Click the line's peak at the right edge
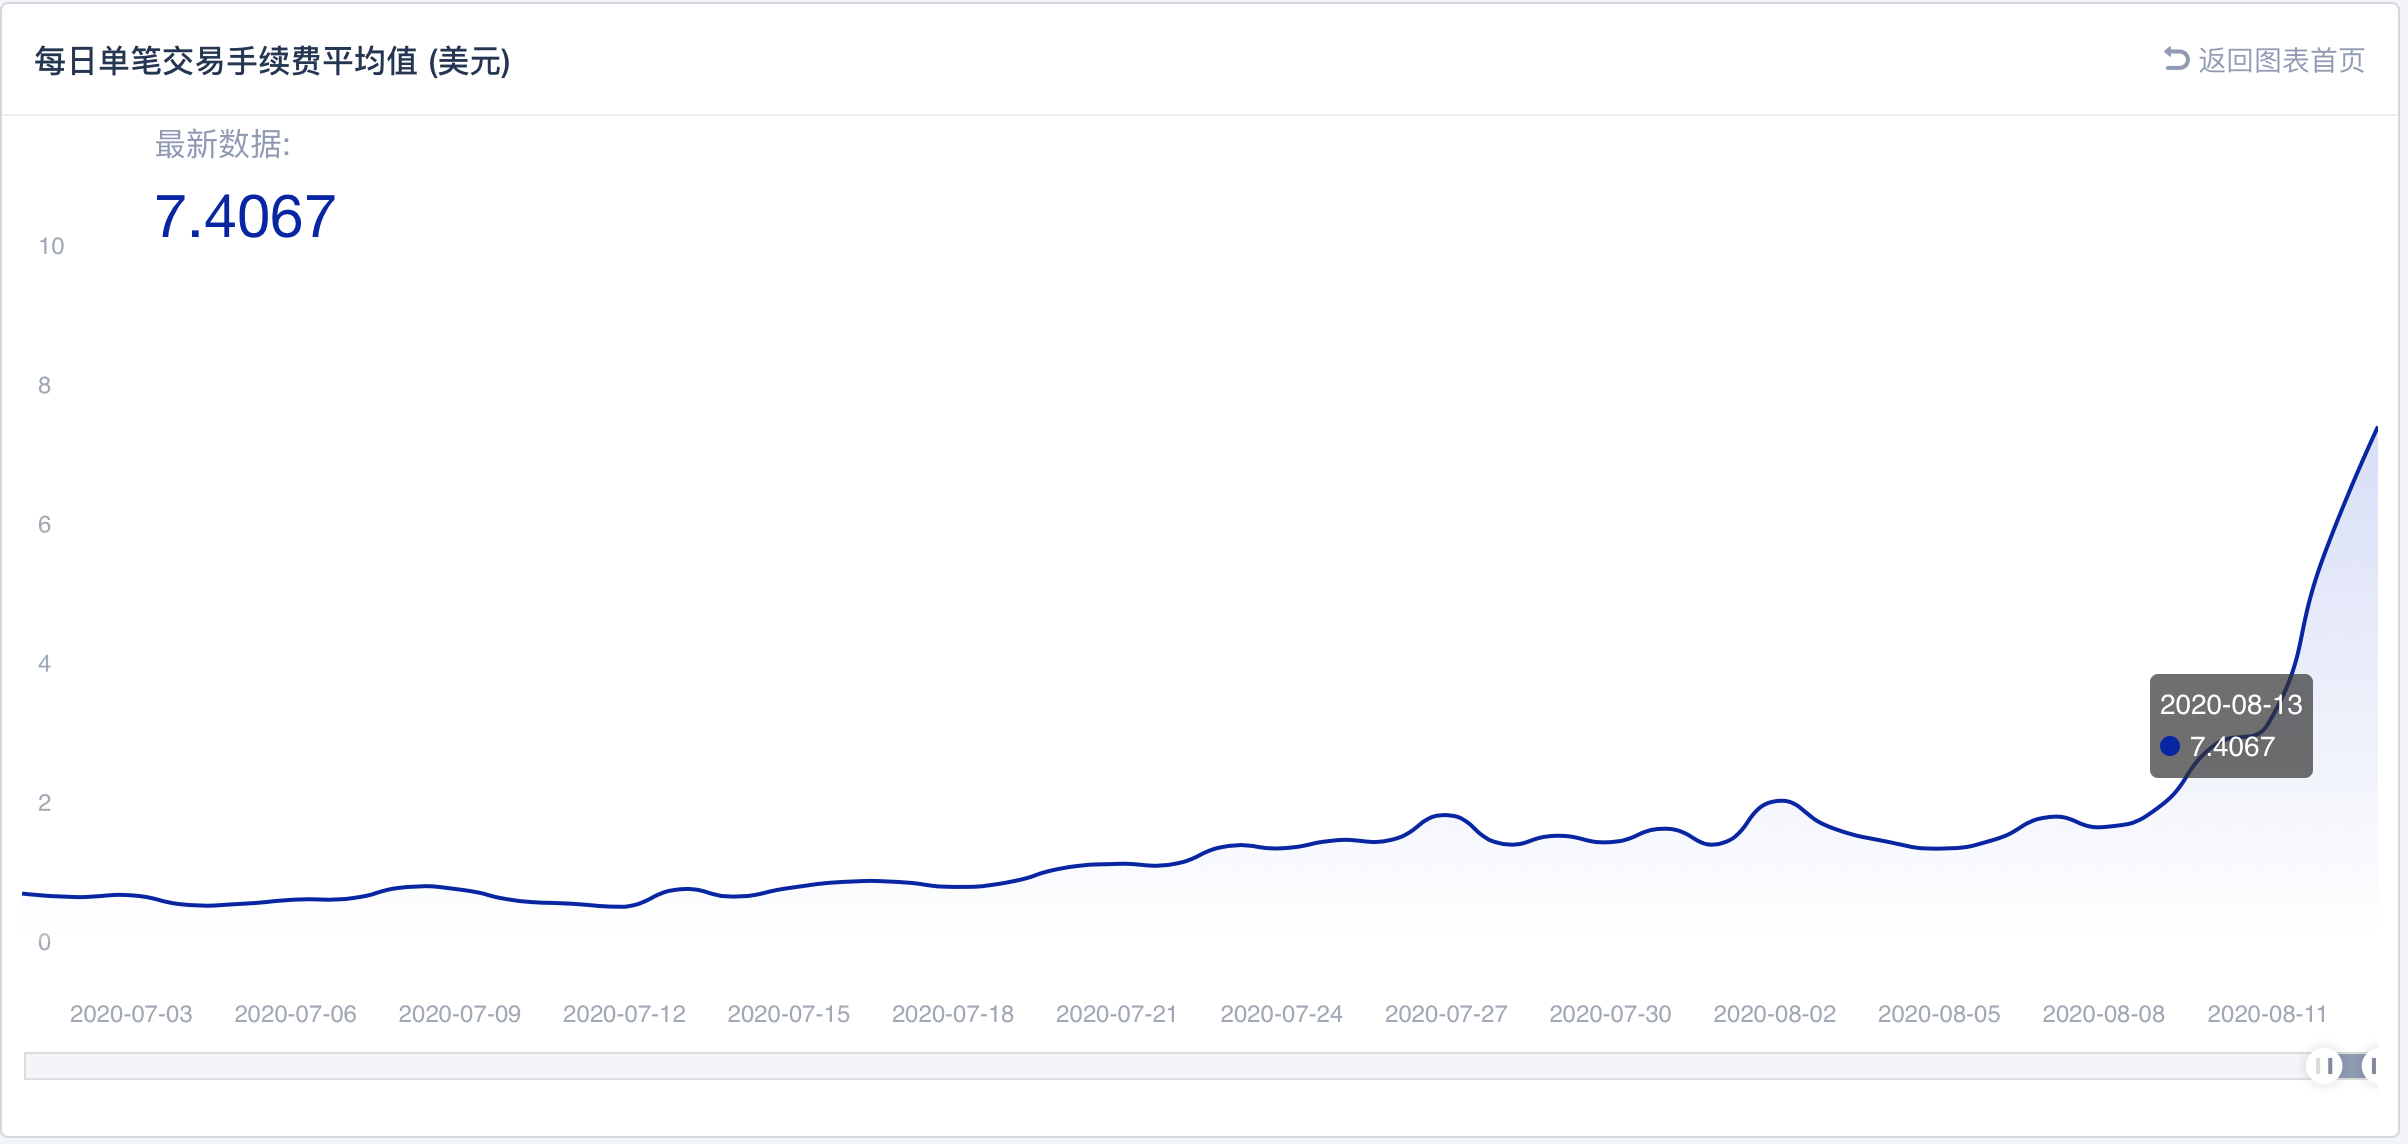Viewport: 2408px width, 1144px height. click(x=2376, y=429)
